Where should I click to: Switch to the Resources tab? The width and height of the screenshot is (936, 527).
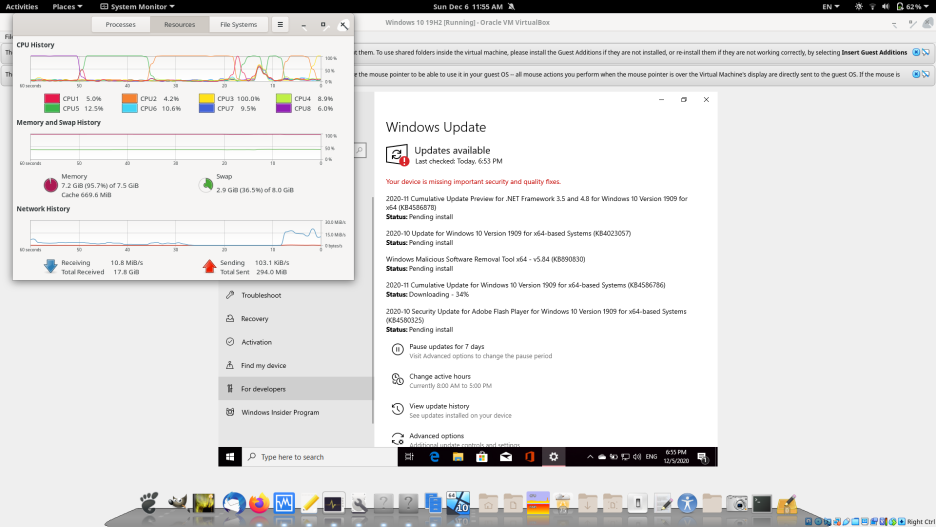point(180,24)
